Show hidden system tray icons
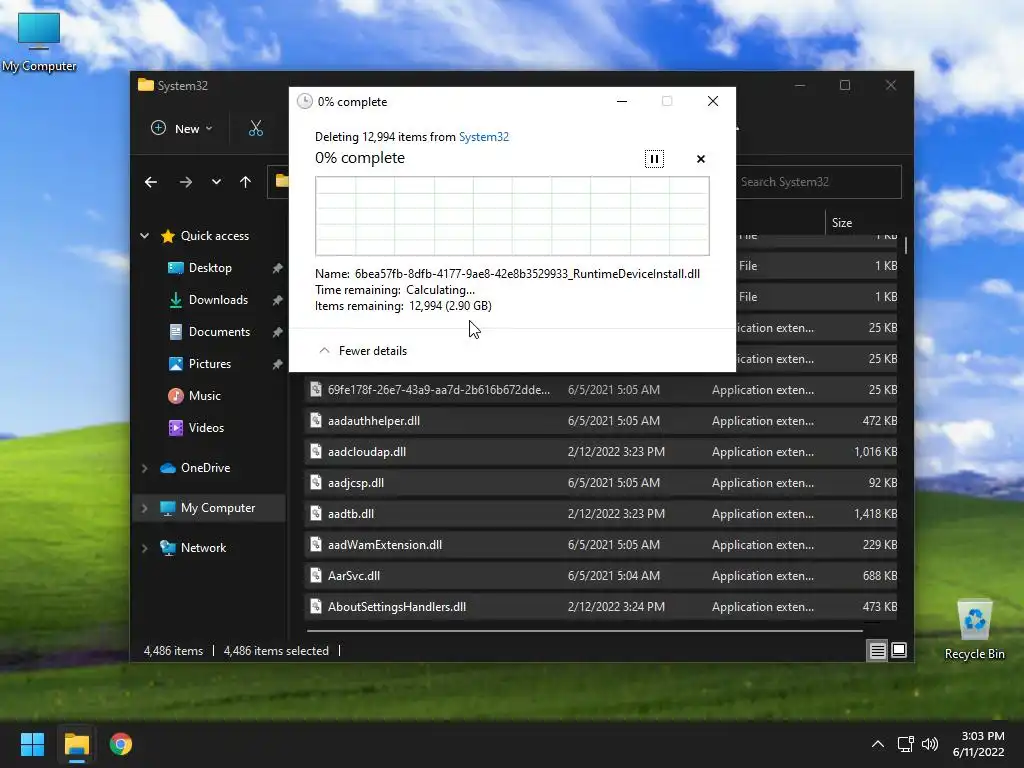This screenshot has width=1024, height=768. [878, 744]
